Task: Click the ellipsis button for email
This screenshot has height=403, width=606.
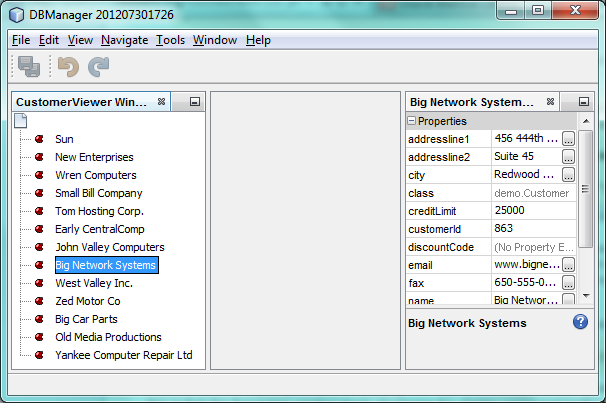Action: 568,265
